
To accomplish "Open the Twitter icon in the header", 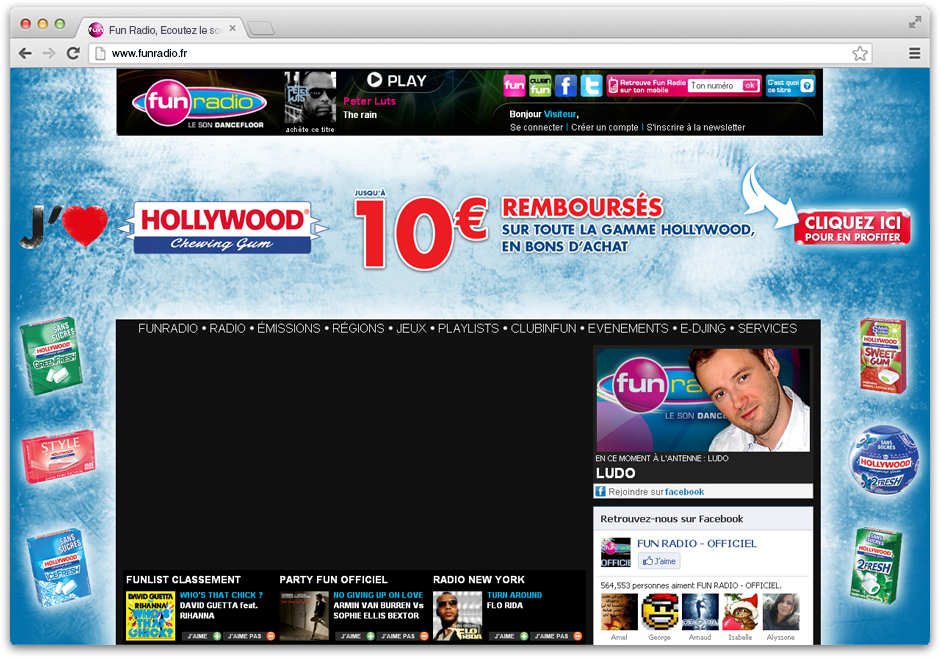I will 591,85.
